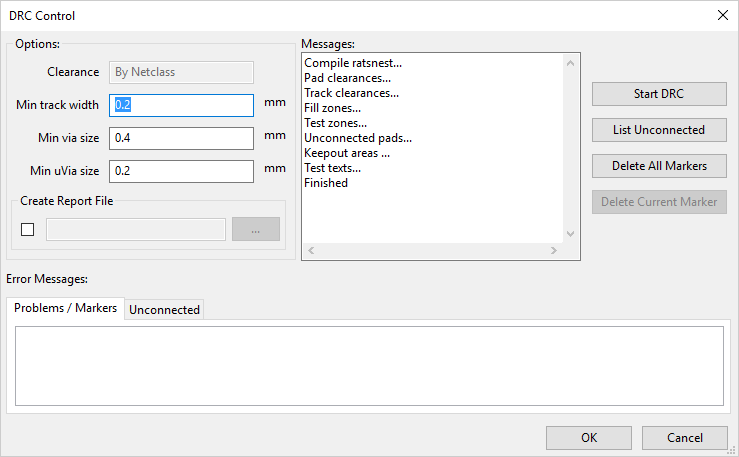
Task: Click Delete All Markers
Action: coord(659,166)
